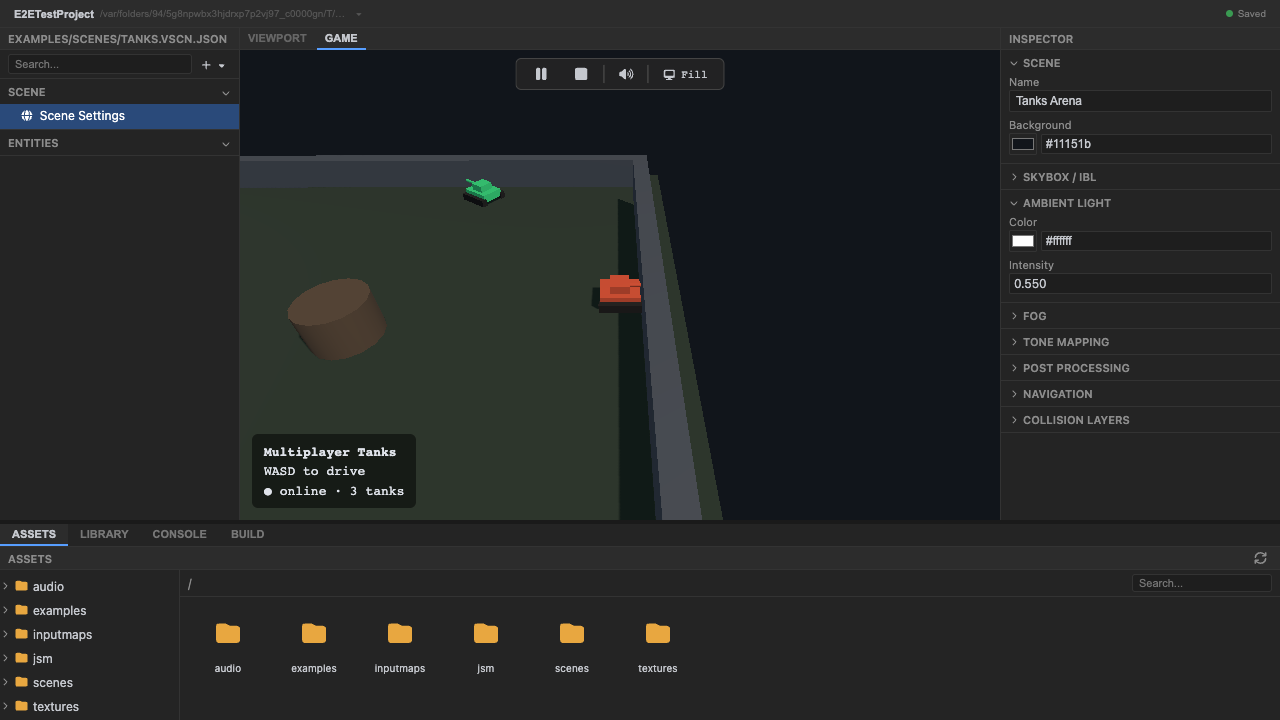Image resolution: width=1280 pixels, height=720 pixels.
Task: Click the INSPECTOR panel header
Action: 1041,39
